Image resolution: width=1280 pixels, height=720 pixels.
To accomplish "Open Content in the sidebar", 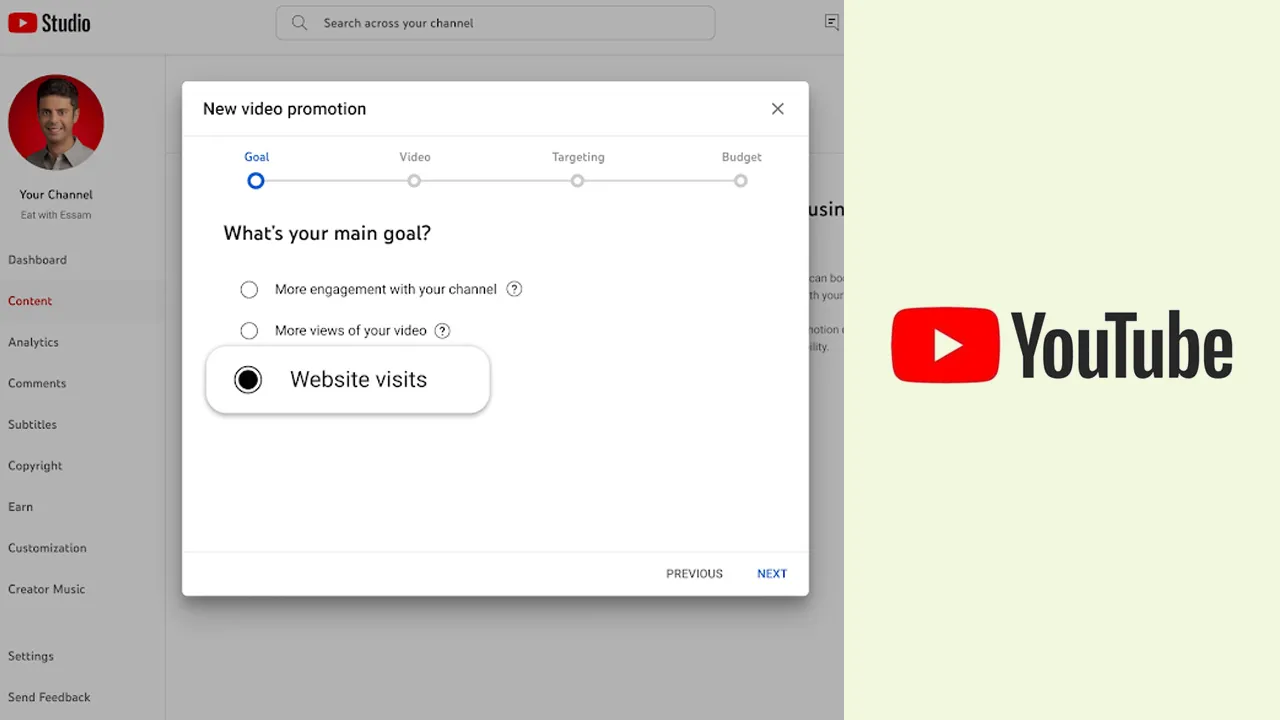I will click(x=30, y=301).
